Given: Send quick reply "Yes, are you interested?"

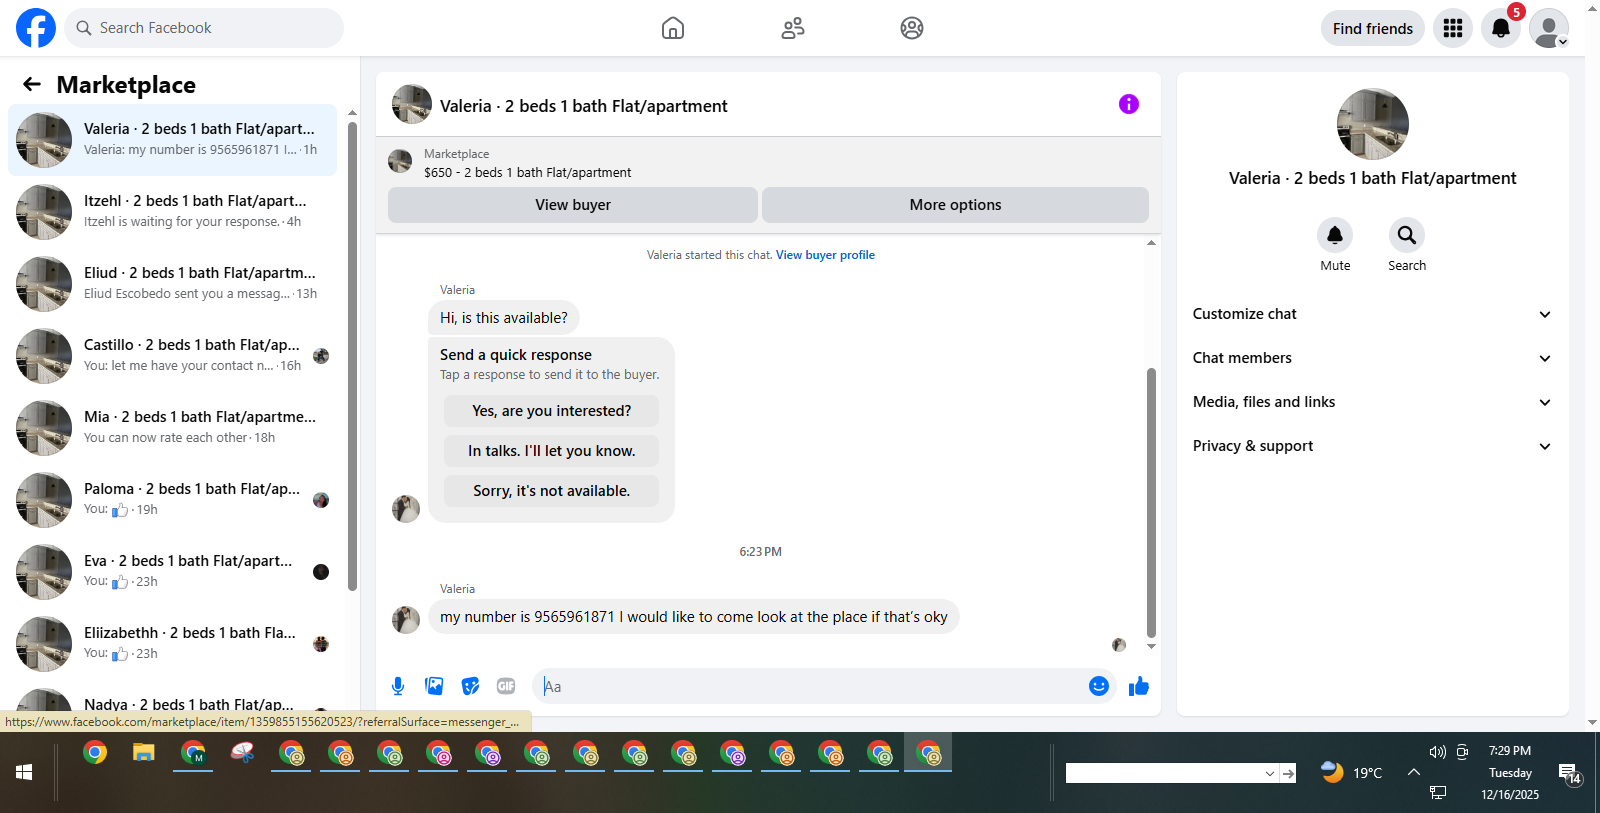Looking at the screenshot, I should pos(551,411).
